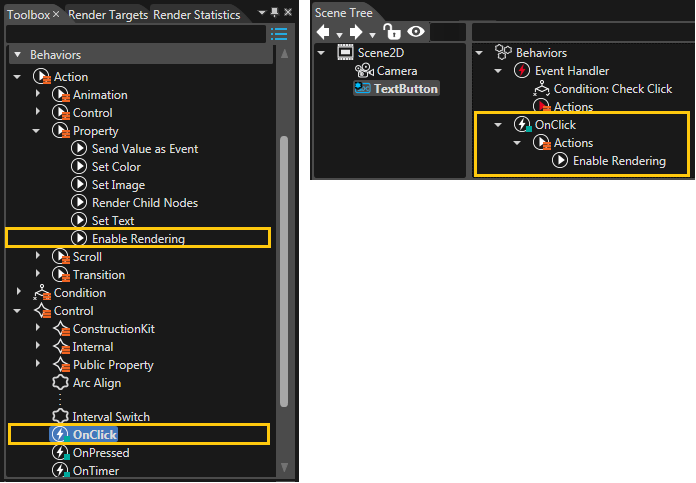
Task: Click the Condition: Check Click icon
Action: pyautogui.click(x=542, y=89)
